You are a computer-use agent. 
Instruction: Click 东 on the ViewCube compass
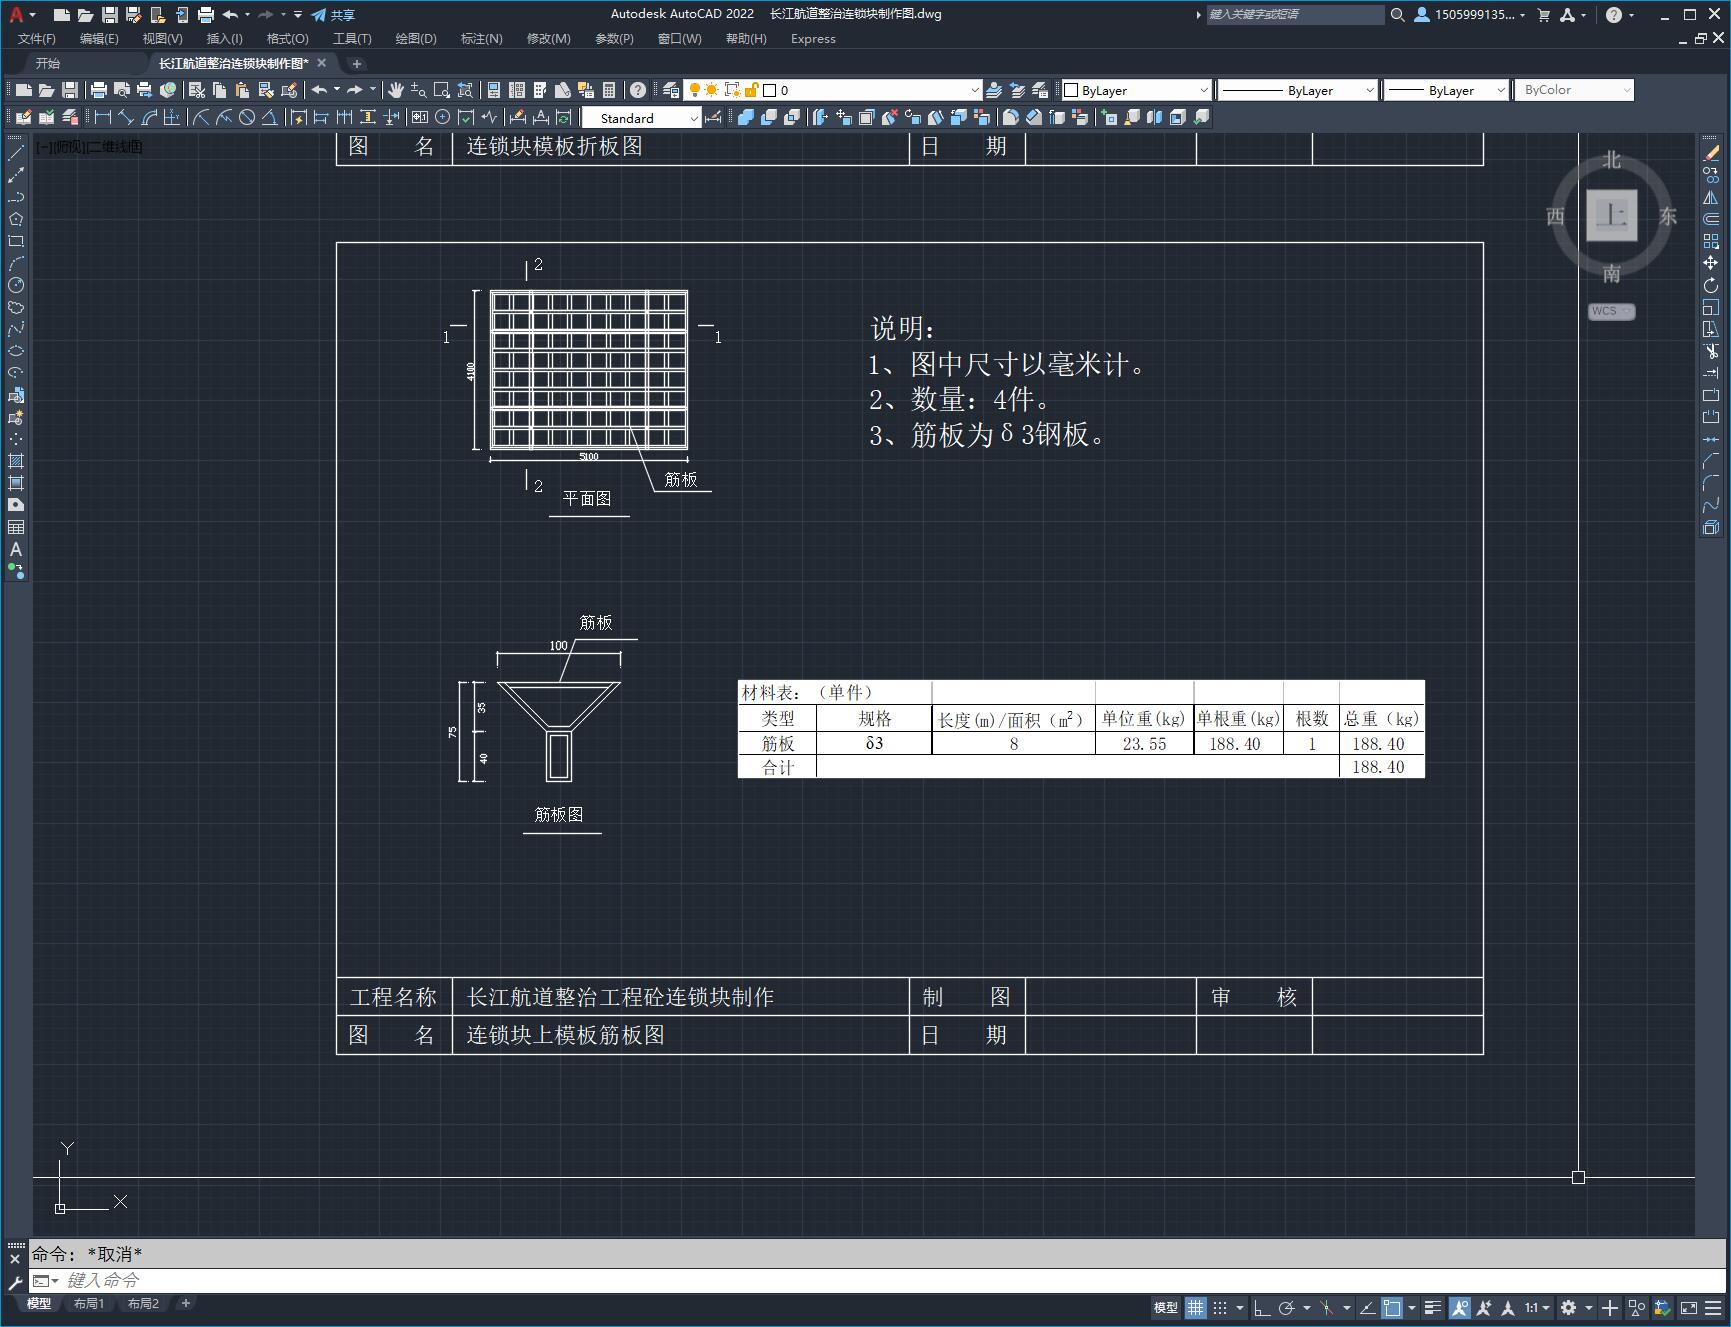point(1667,216)
